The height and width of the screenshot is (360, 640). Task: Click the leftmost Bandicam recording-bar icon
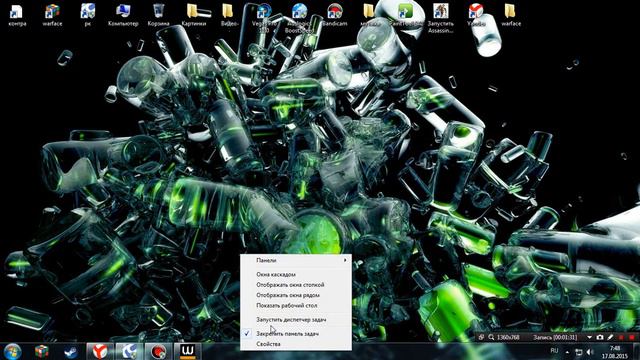coord(481,337)
